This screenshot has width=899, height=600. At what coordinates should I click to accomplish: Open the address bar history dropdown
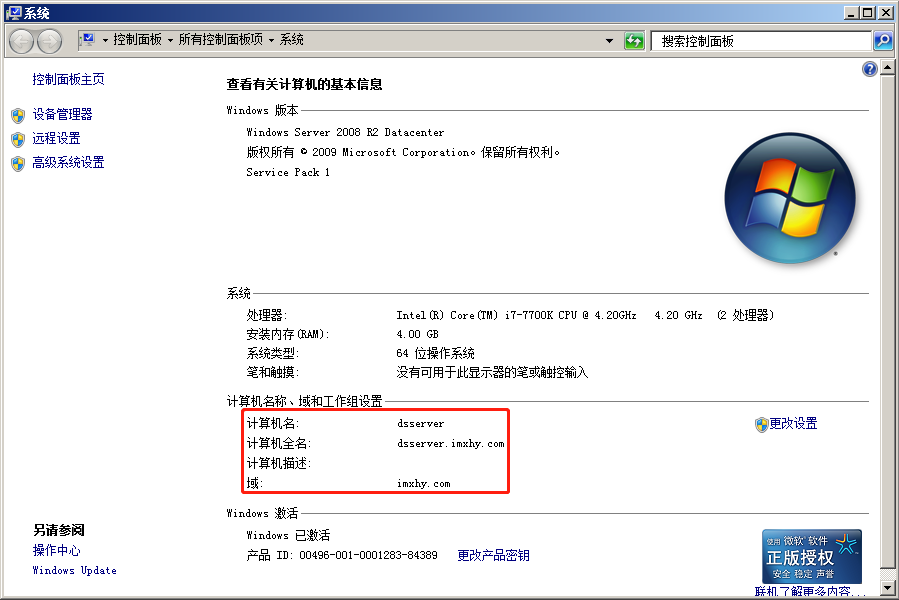[609, 41]
